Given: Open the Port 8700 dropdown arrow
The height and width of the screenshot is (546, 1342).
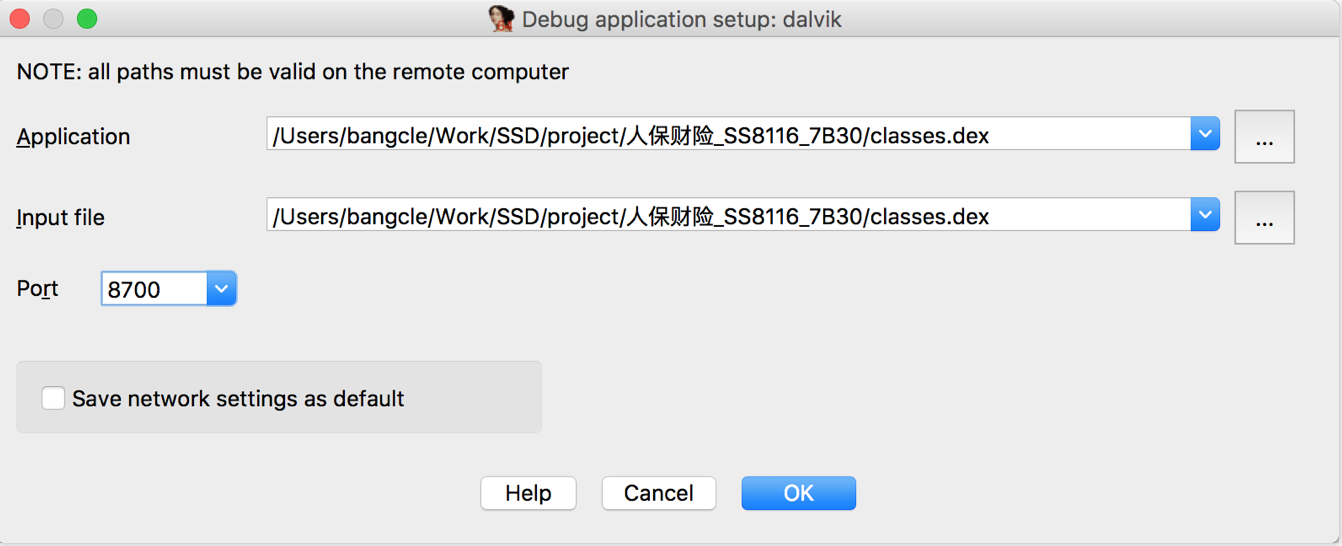Looking at the screenshot, I should (x=221, y=289).
